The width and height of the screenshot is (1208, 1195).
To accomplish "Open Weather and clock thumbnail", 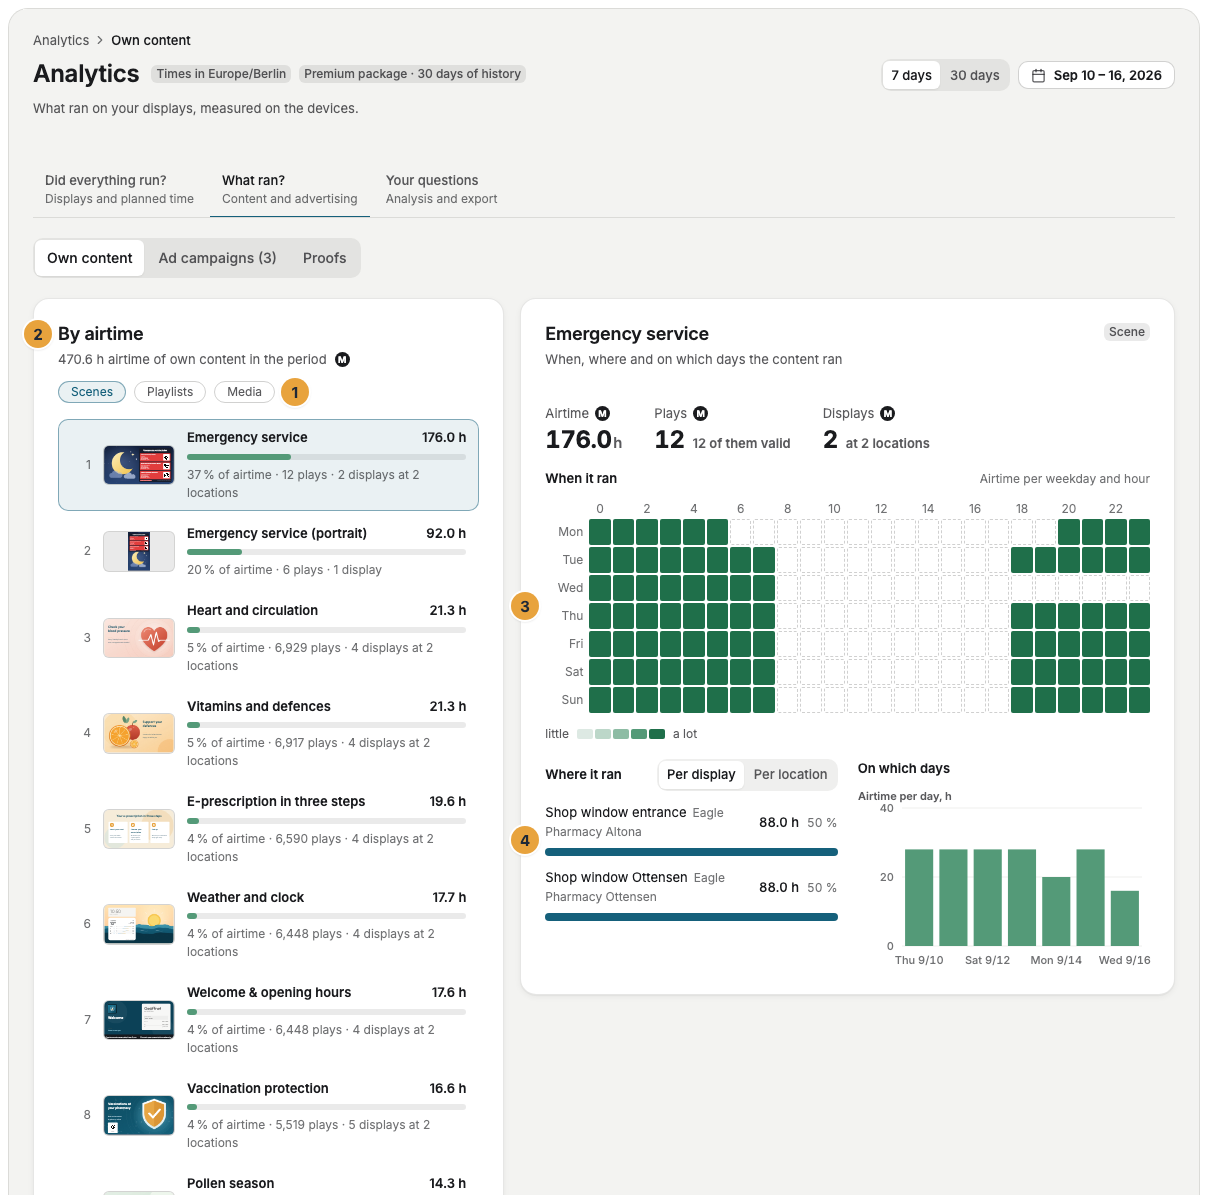I will point(139,924).
